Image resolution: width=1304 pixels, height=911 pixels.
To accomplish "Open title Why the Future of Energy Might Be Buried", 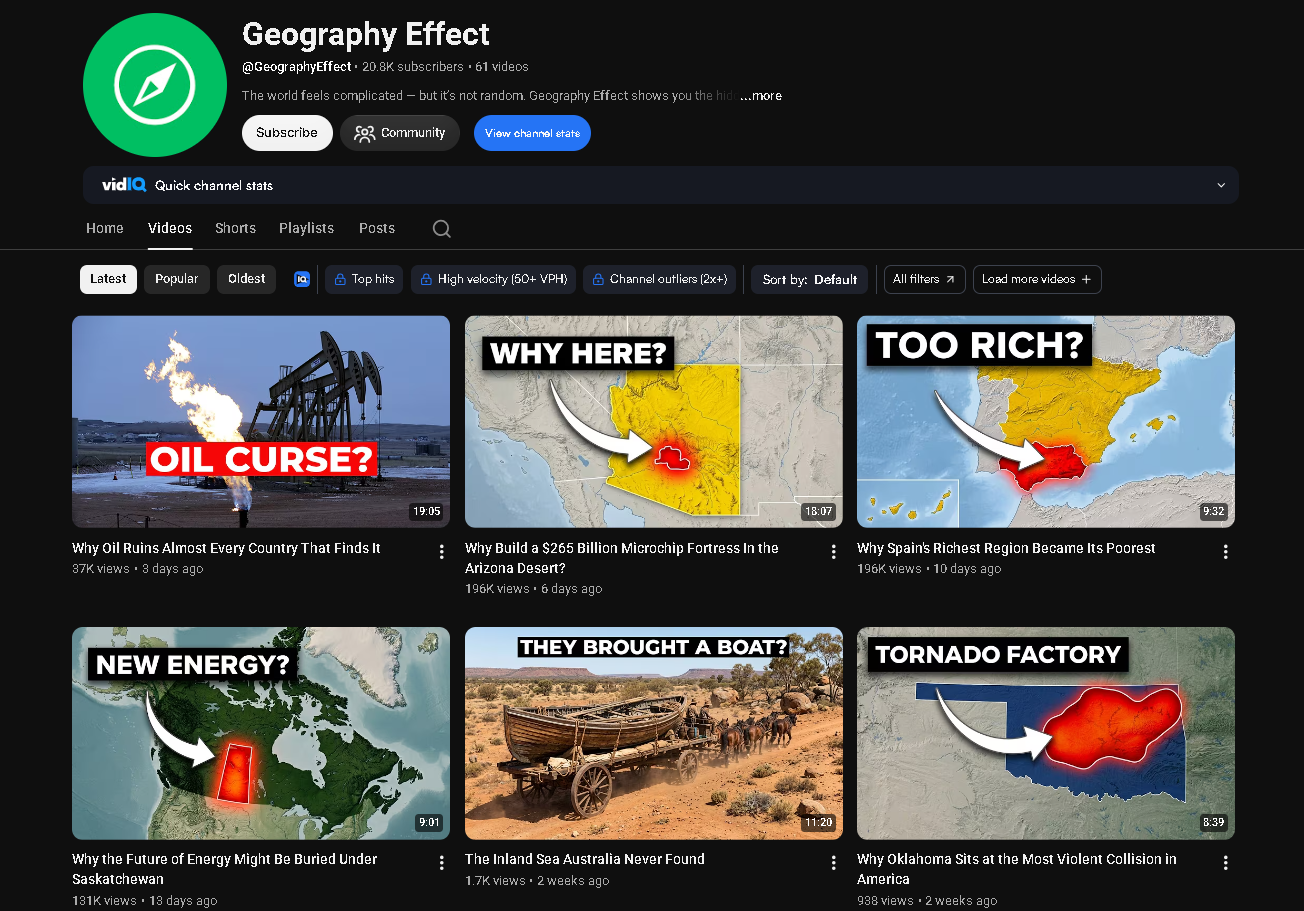I will click(225, 869).
